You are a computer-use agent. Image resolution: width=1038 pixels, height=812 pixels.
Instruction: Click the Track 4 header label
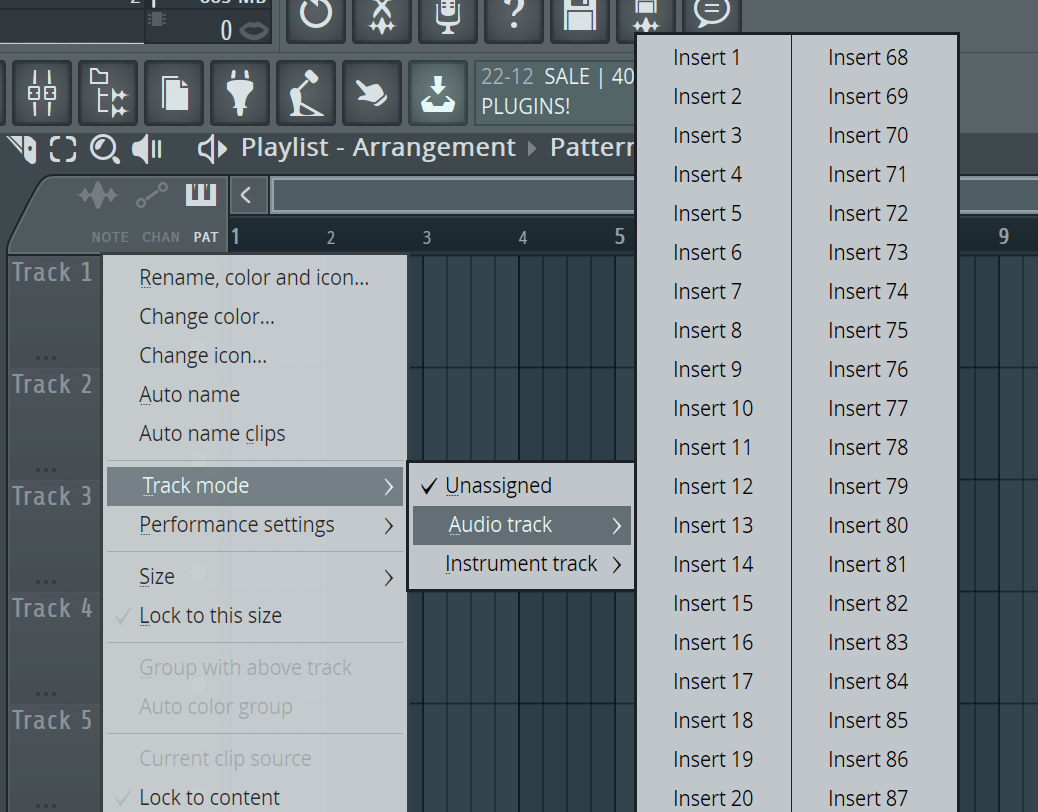(x=52, y=608)
